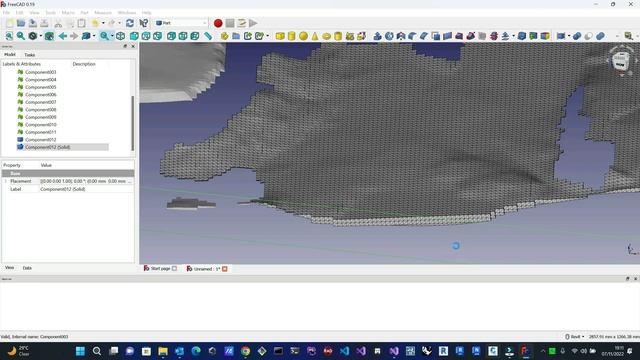Click the Fit selection magnifier icon

point(20,36)
